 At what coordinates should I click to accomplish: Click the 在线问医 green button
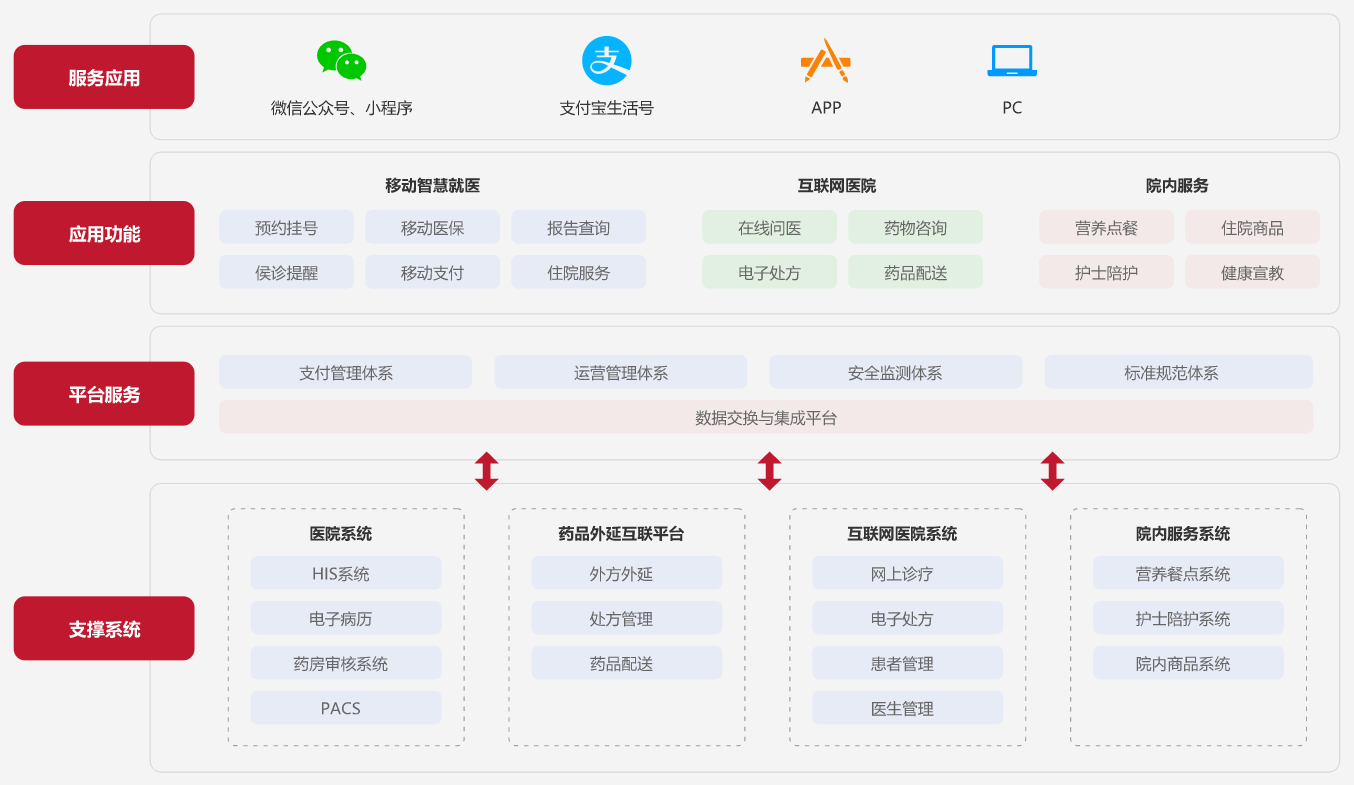click(769, 228)
